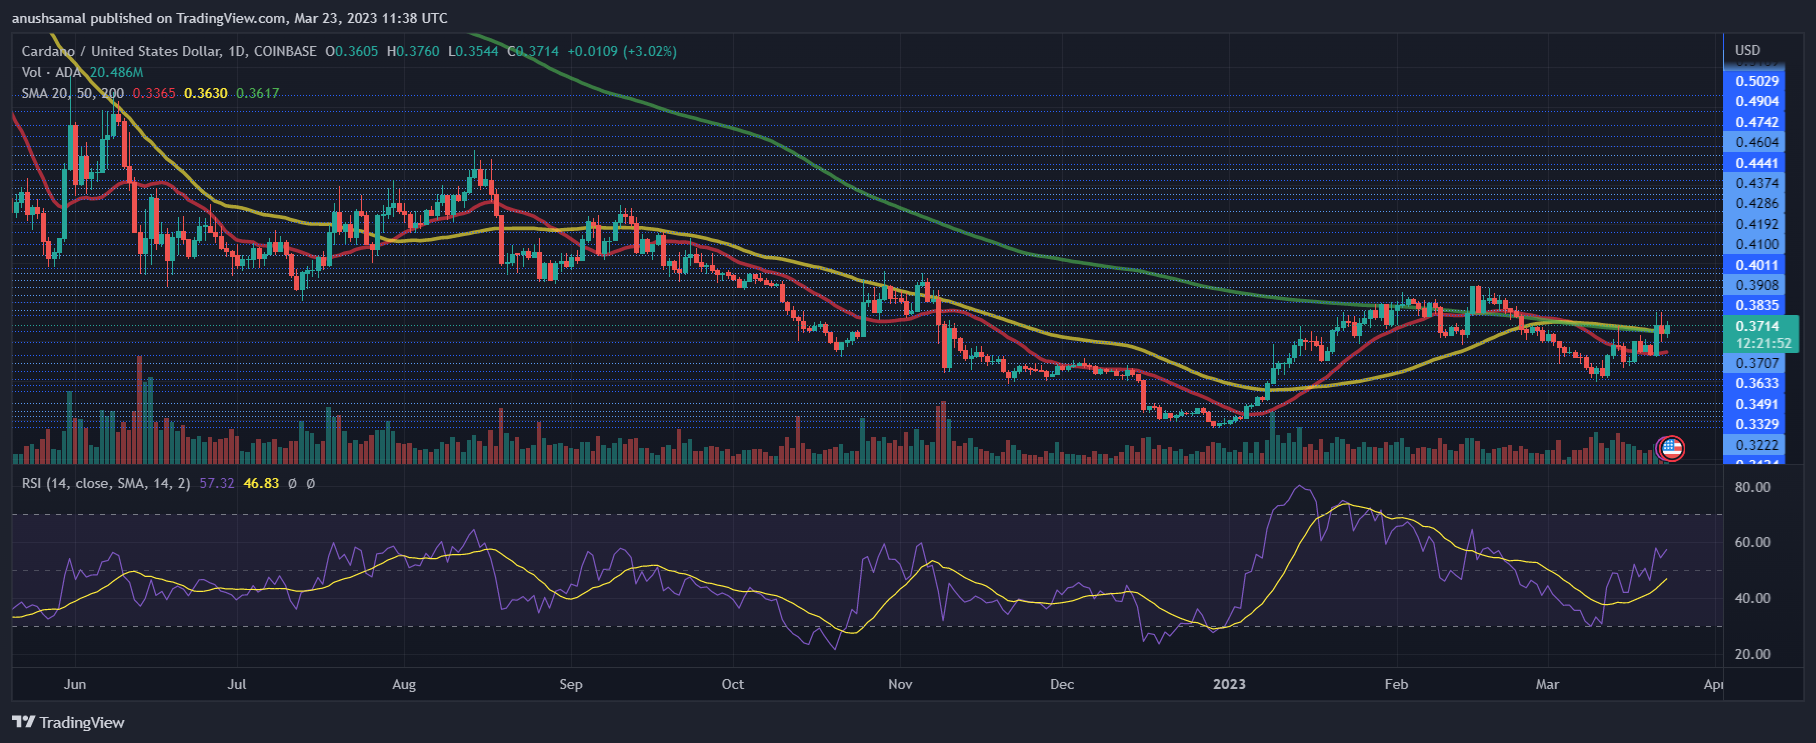The width and height of the screenshot is (1816, 743).
Task: Click the 0.5029 price level label
Action: pyautogui.click(x=1757, y=81)
